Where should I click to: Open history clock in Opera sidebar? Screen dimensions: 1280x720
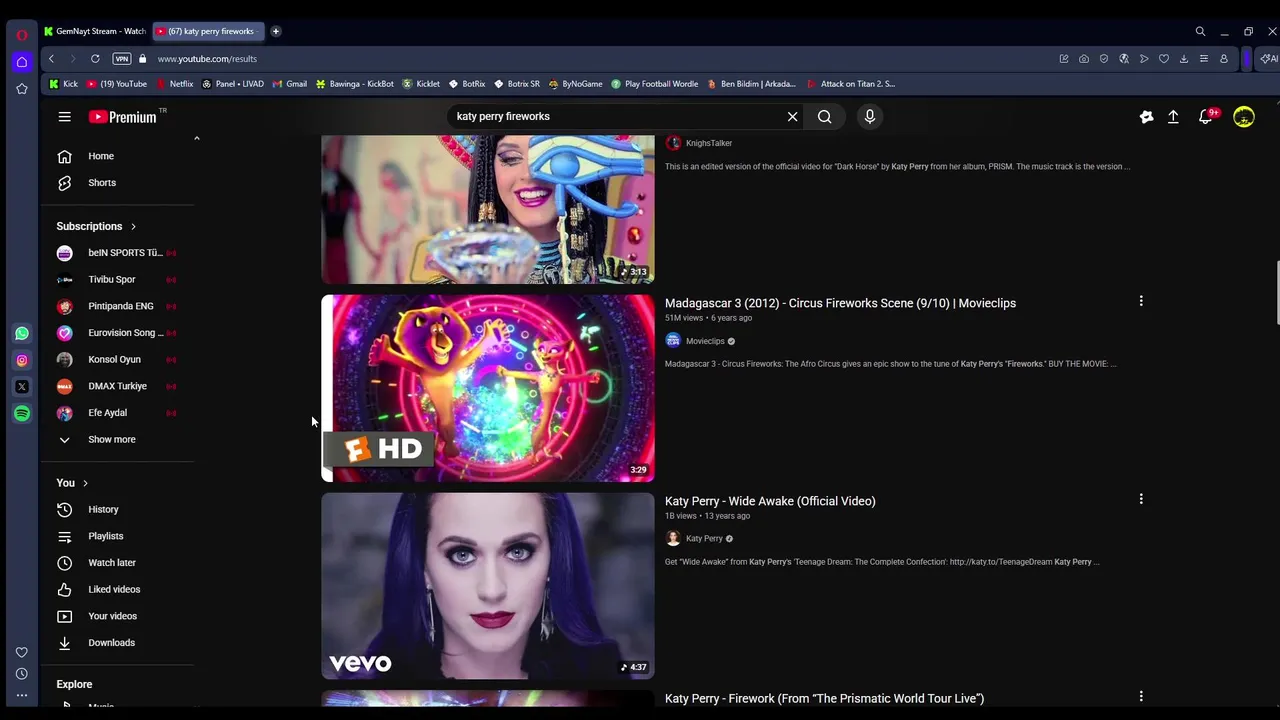tap(22, 674)
